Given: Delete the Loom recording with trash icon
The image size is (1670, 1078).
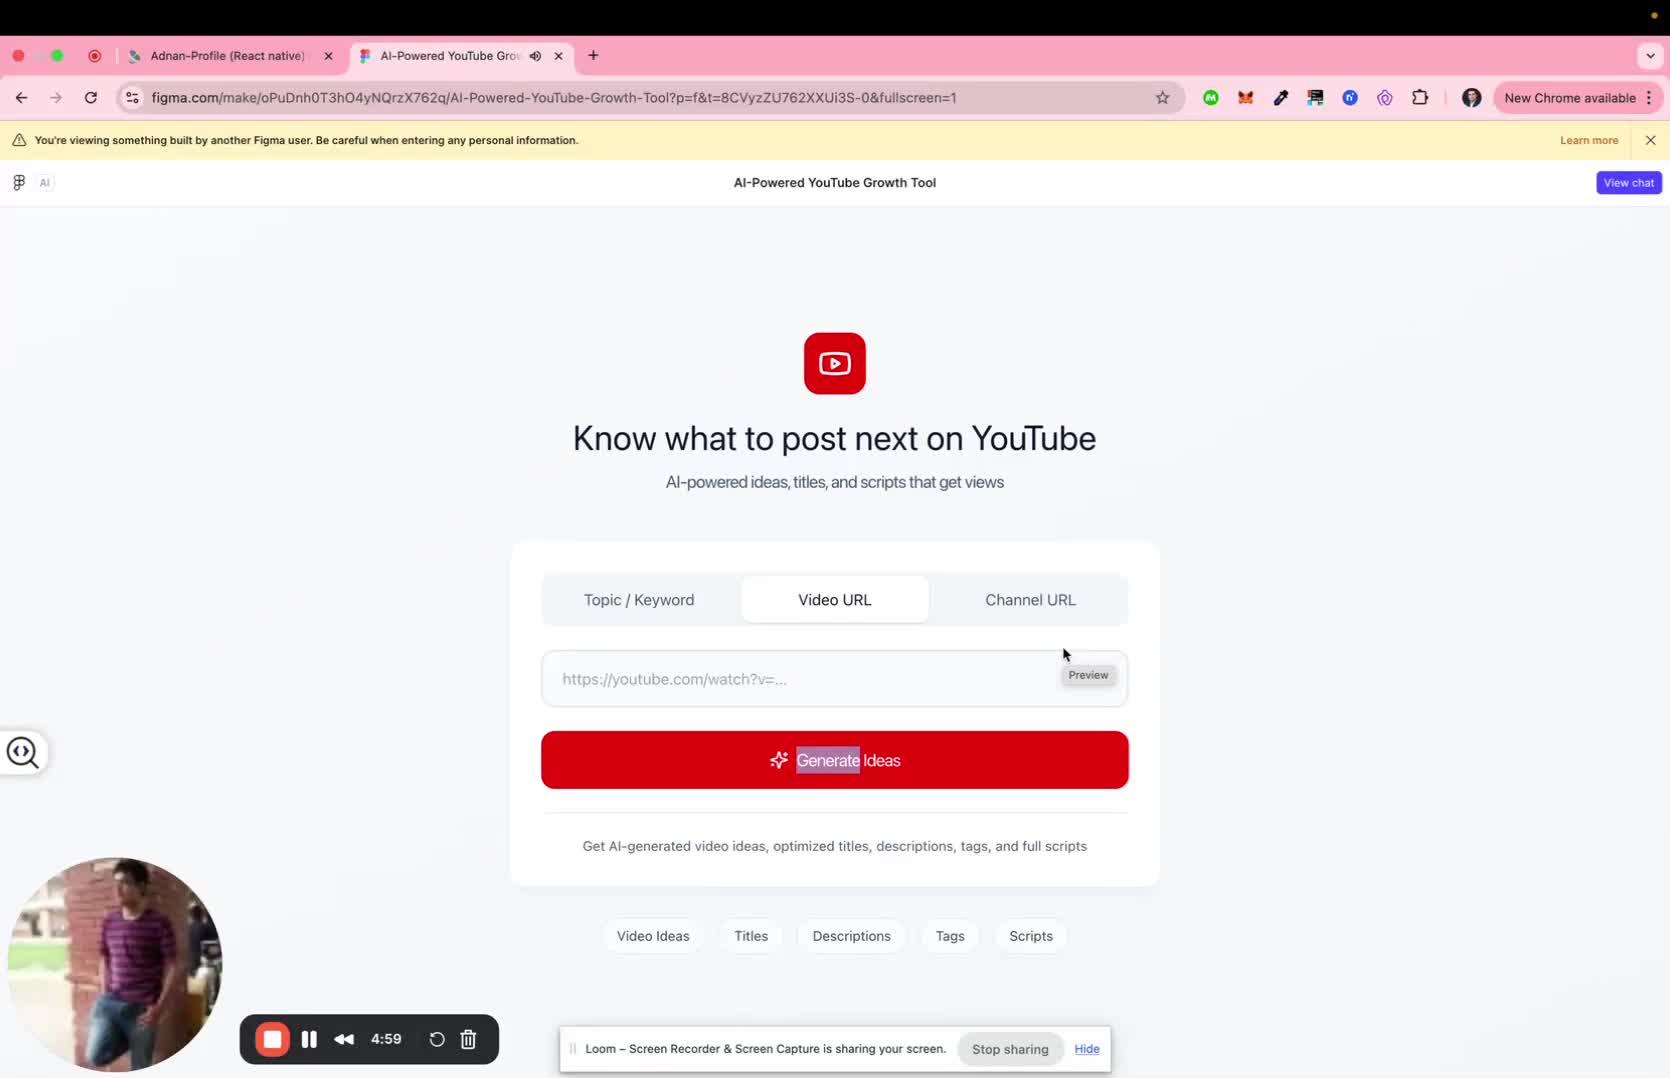Looking at the screenshot, I should 468,1039.
